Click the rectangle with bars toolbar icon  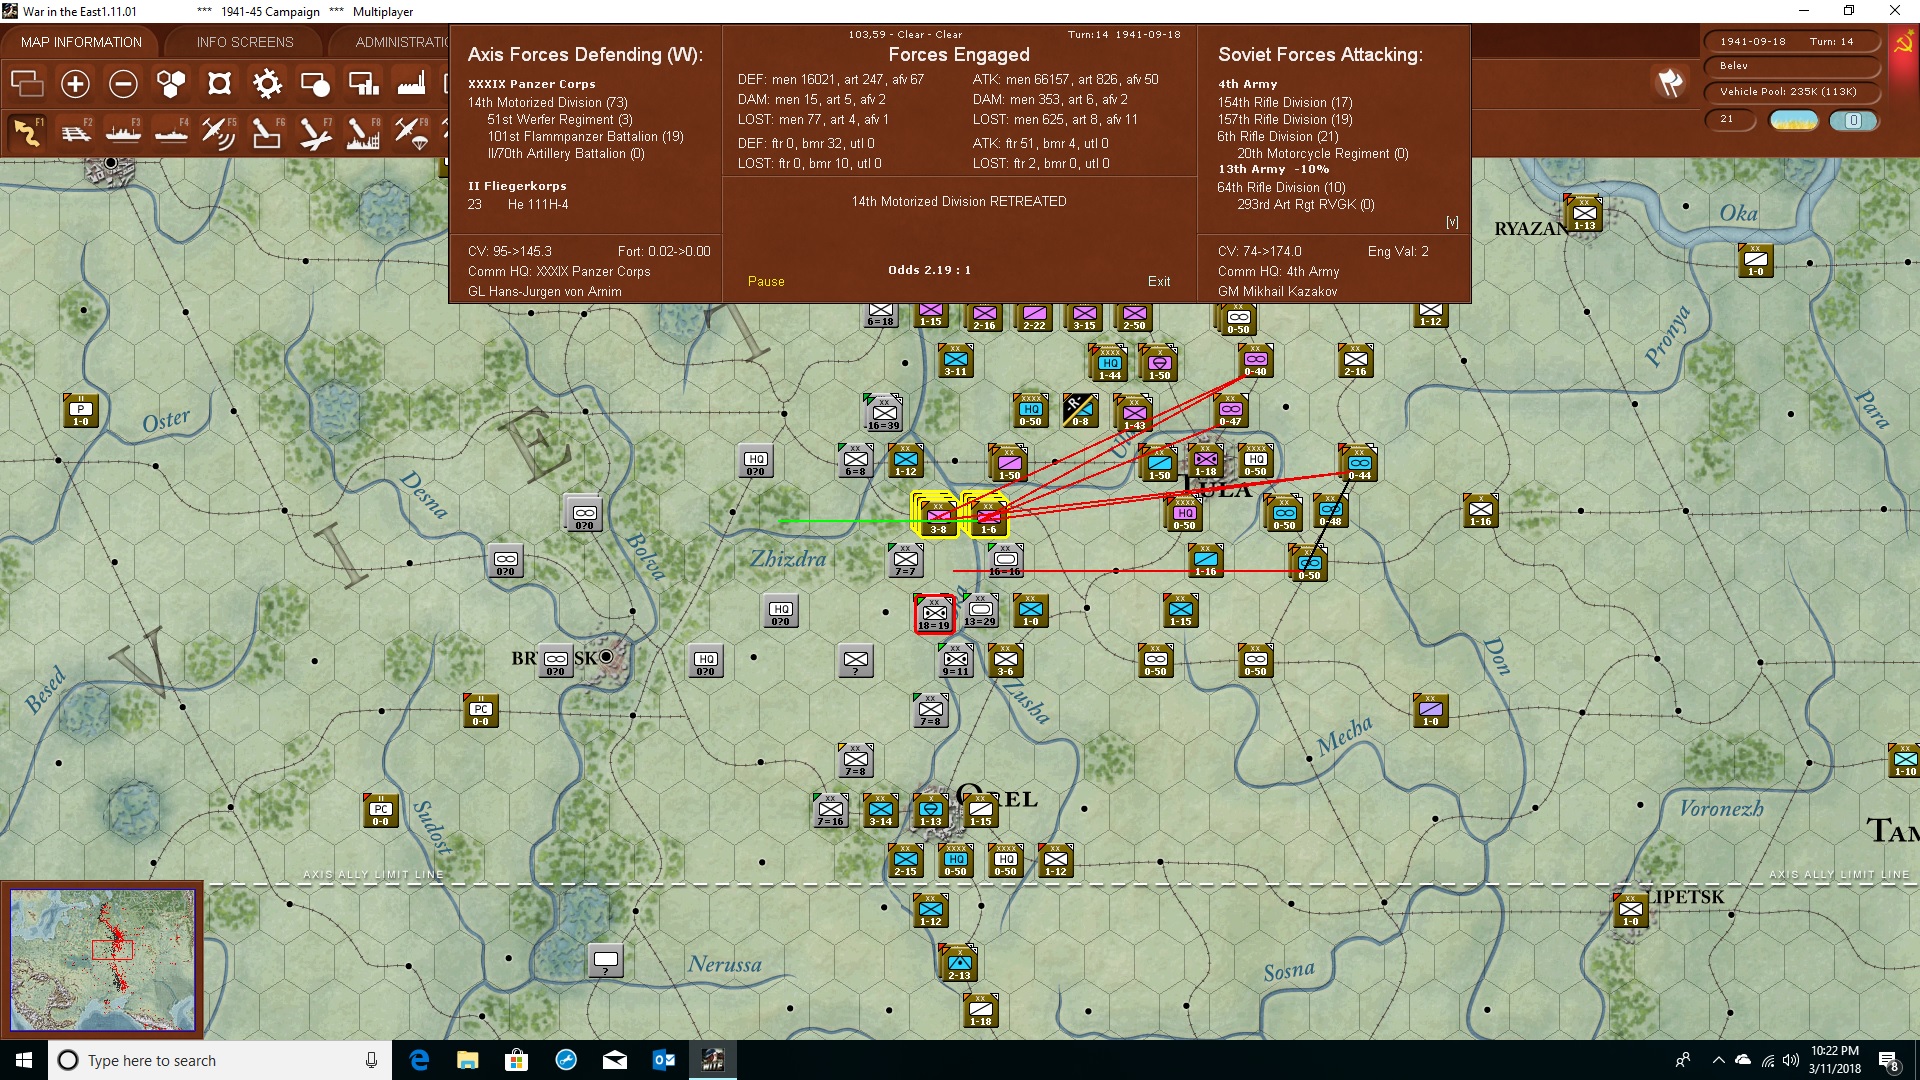[x=363, y=84]
